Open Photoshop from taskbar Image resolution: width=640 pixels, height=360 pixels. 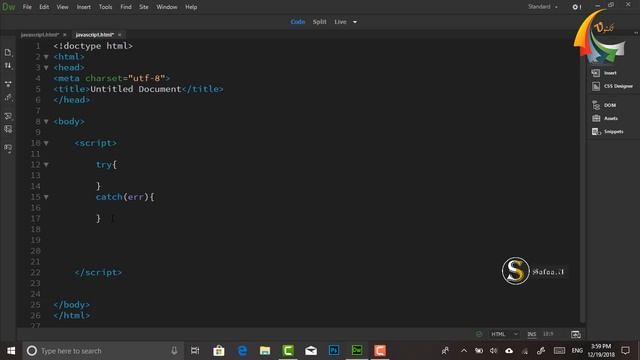coord(334,351)
